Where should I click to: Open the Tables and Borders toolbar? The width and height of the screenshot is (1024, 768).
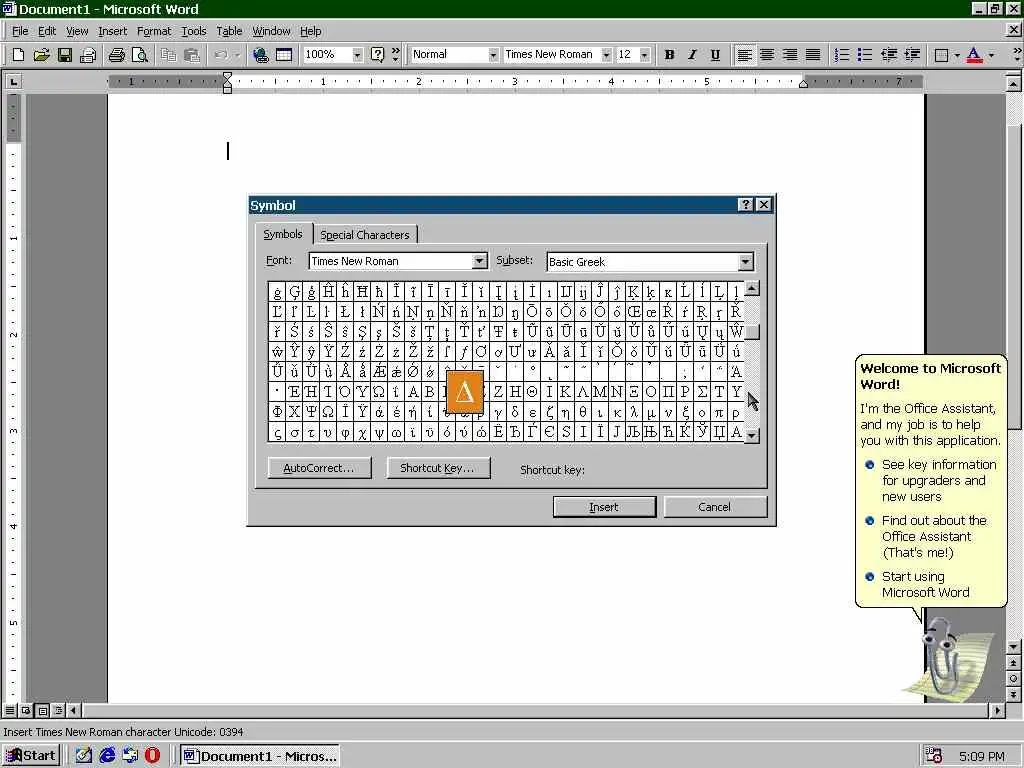284,55
